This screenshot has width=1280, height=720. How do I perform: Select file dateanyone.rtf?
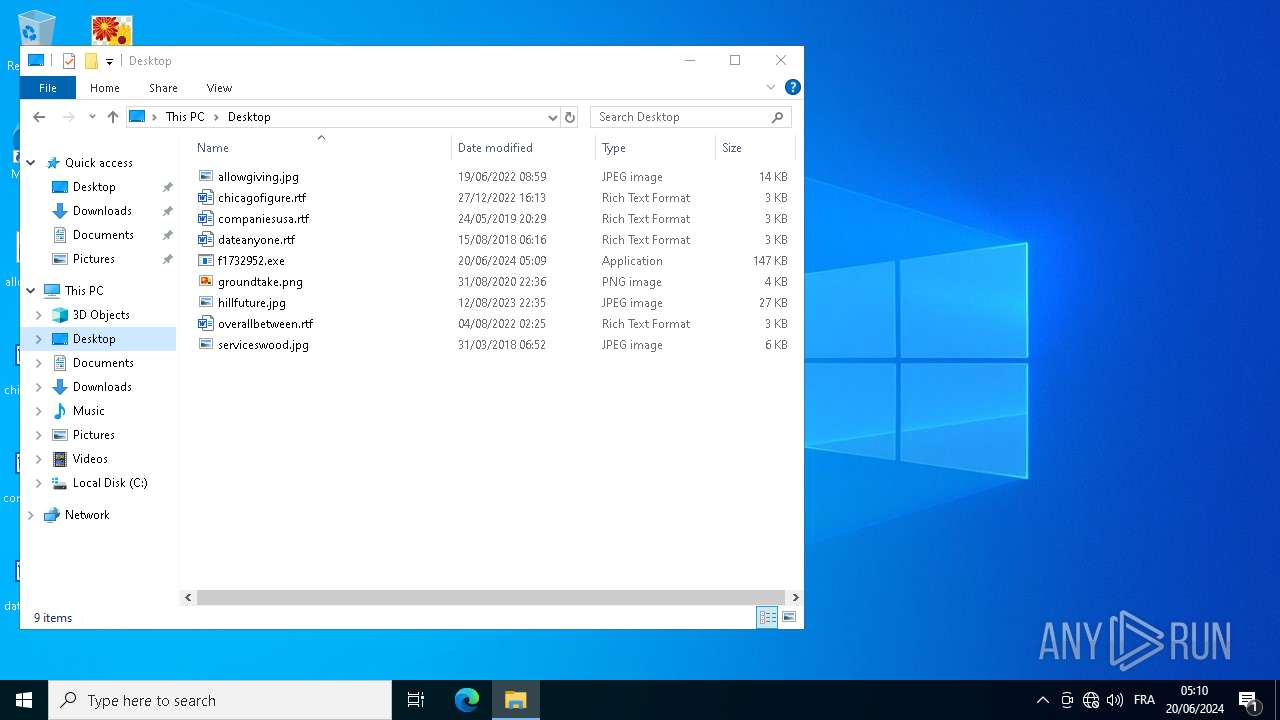click(256, 240)
